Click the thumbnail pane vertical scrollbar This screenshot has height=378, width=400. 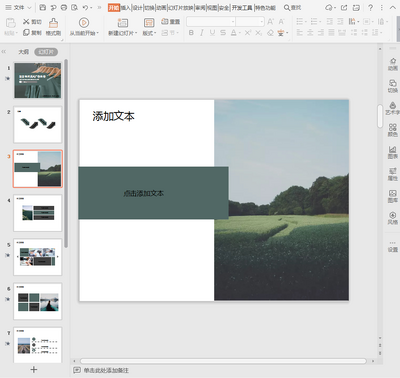(x=66, y=153)
